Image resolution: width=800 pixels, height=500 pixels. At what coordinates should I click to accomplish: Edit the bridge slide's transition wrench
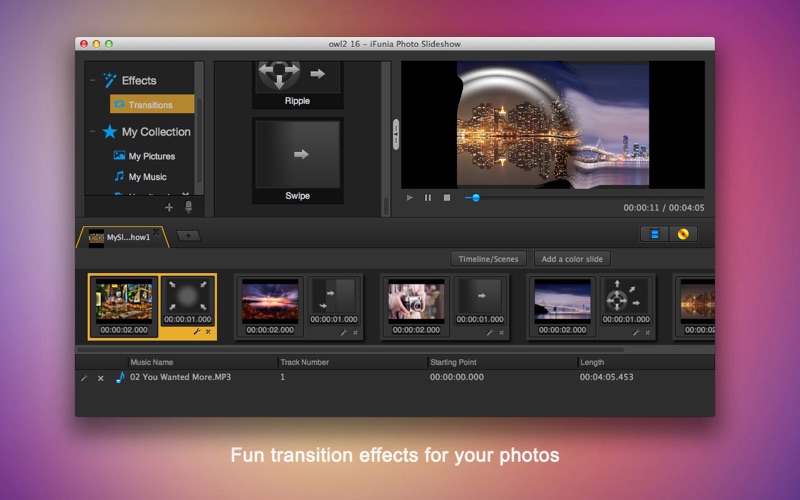(636, 332)
